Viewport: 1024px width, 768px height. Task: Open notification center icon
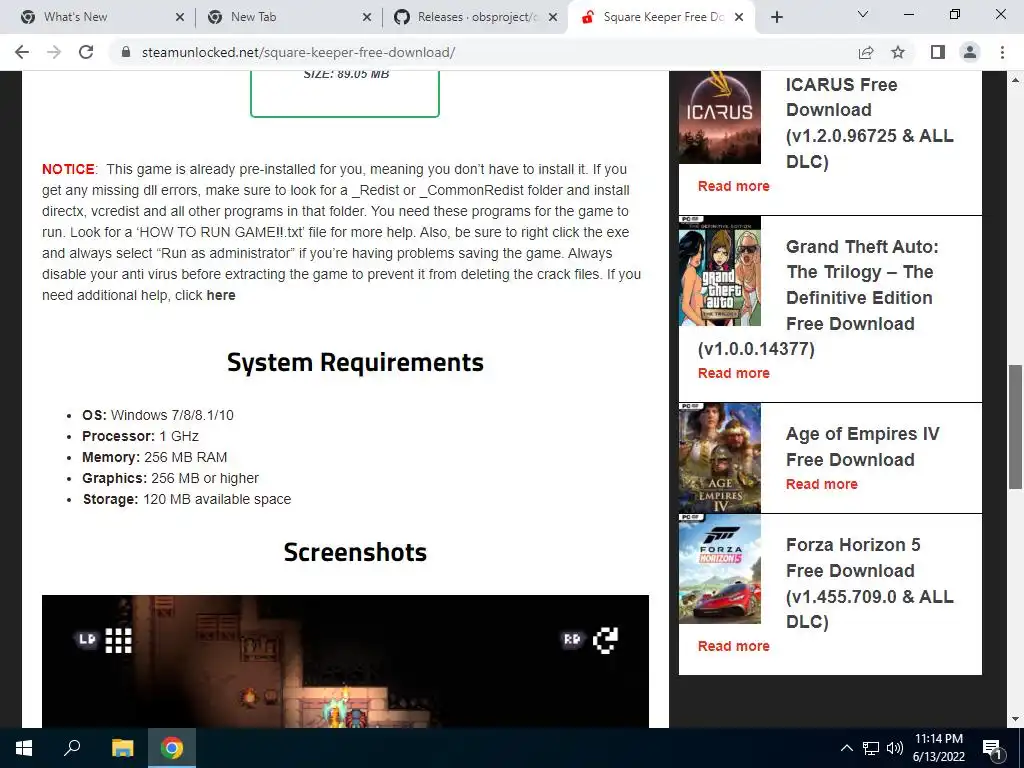992,748
